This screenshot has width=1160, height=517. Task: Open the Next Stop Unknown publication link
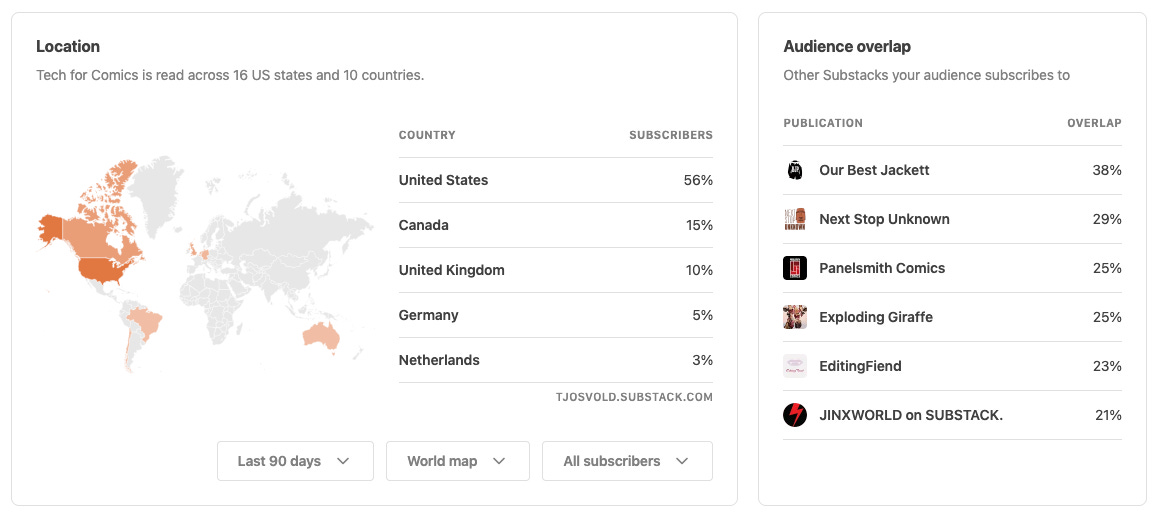[884, 219]
